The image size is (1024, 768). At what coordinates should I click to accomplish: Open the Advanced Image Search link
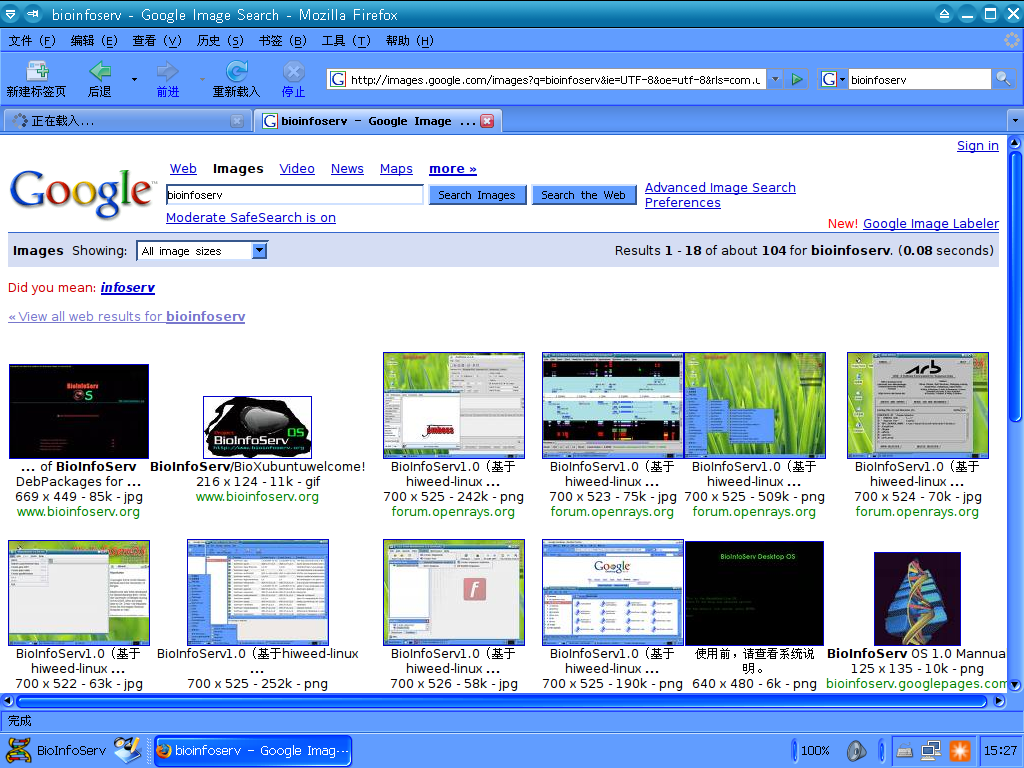(x=720, y=187)
